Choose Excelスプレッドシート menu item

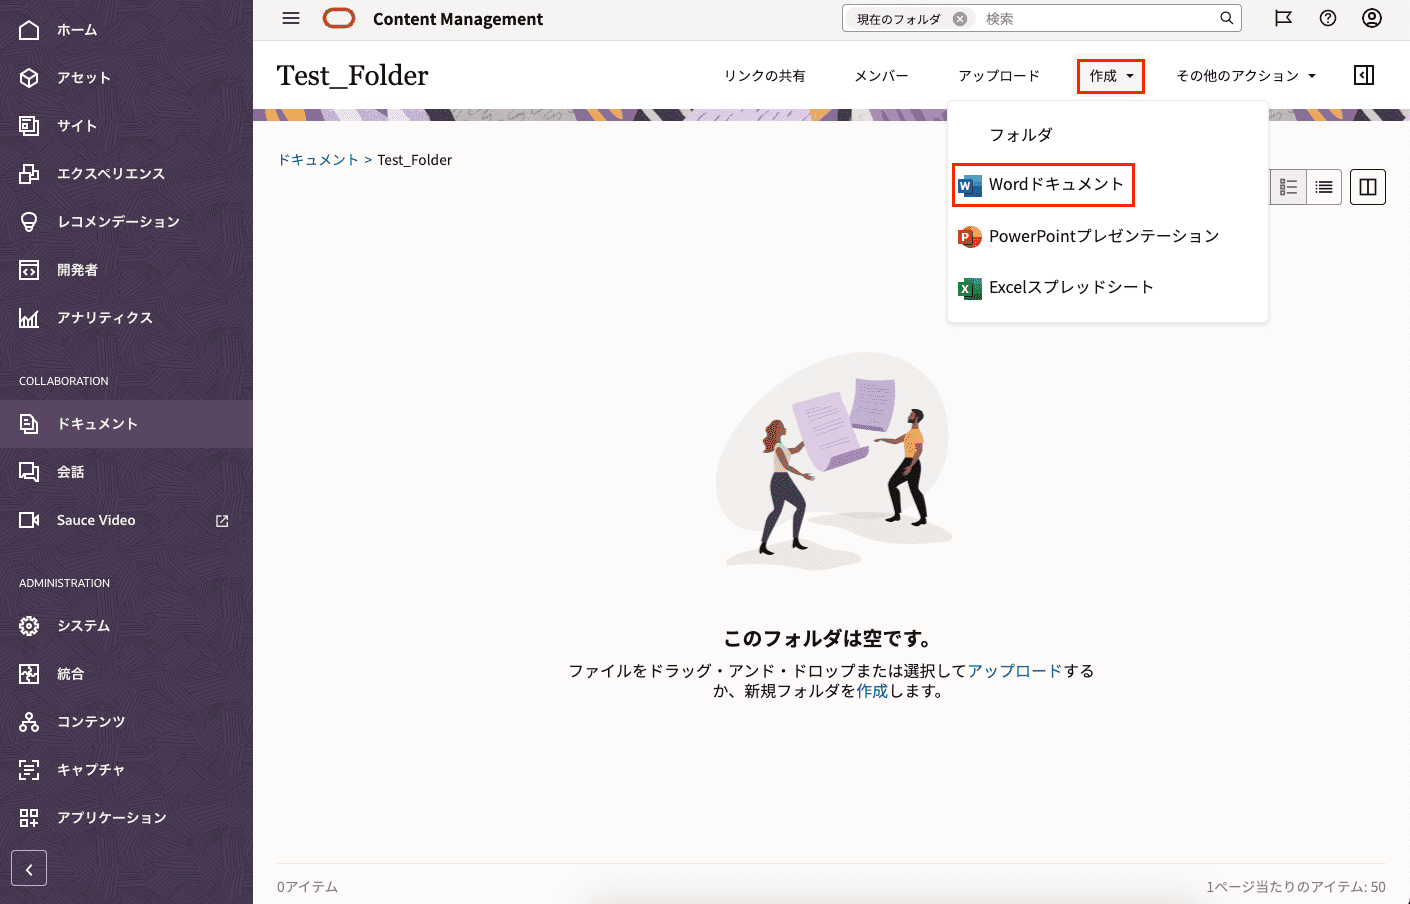tap(1070, 288)
